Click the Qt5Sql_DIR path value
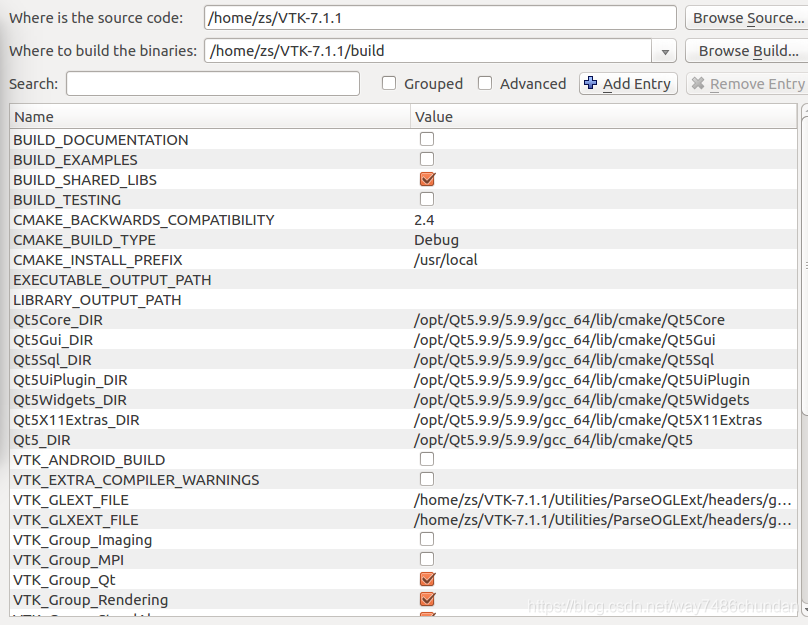Image resolution: width=808 pixels, height=625 pixels. pyautogui.click(x=564, y=360)
